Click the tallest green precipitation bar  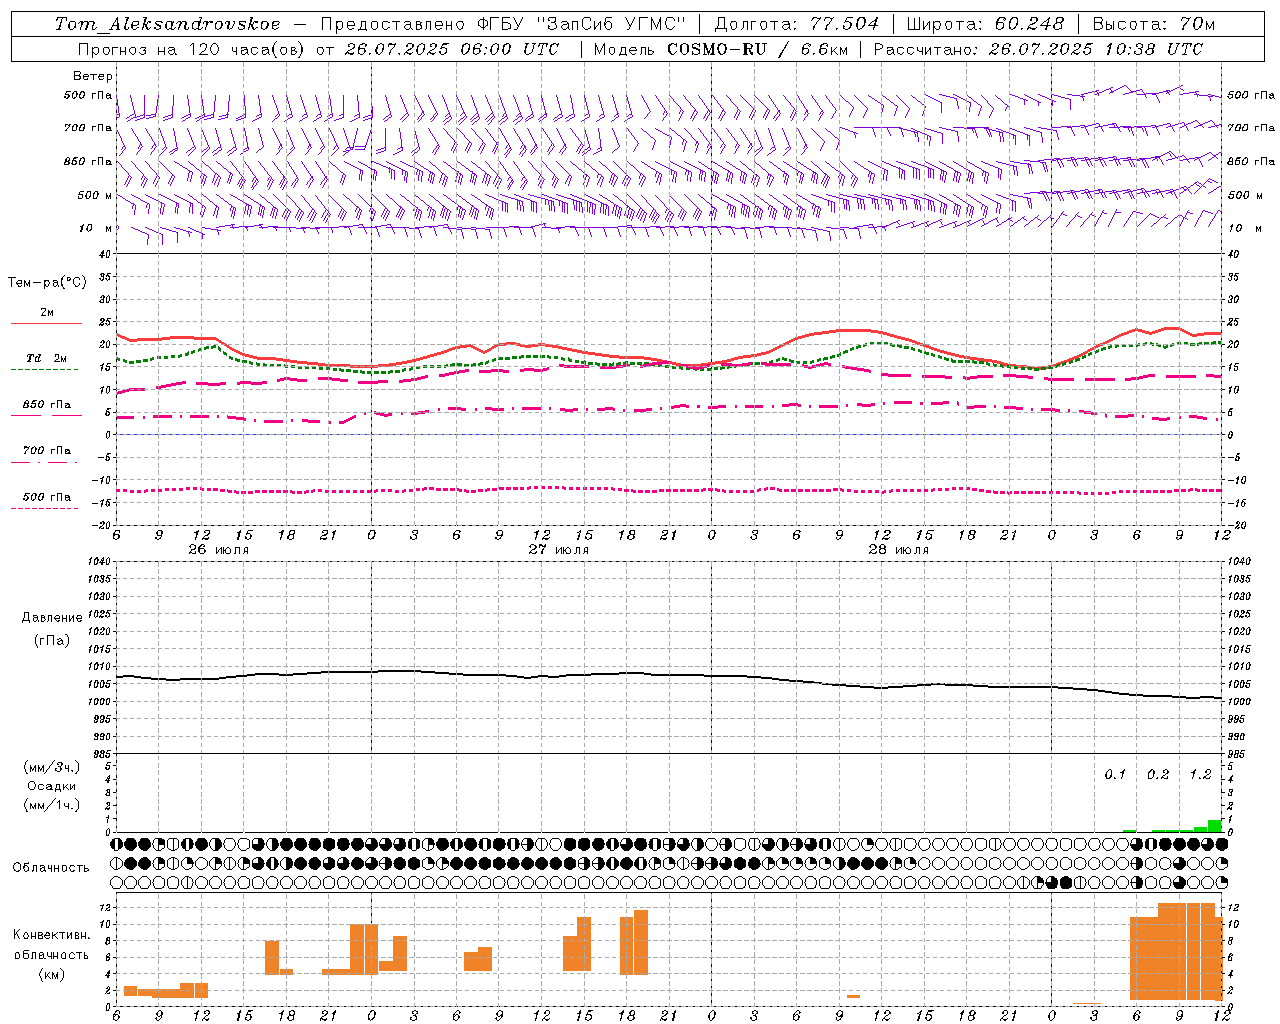pos(1215,826)
